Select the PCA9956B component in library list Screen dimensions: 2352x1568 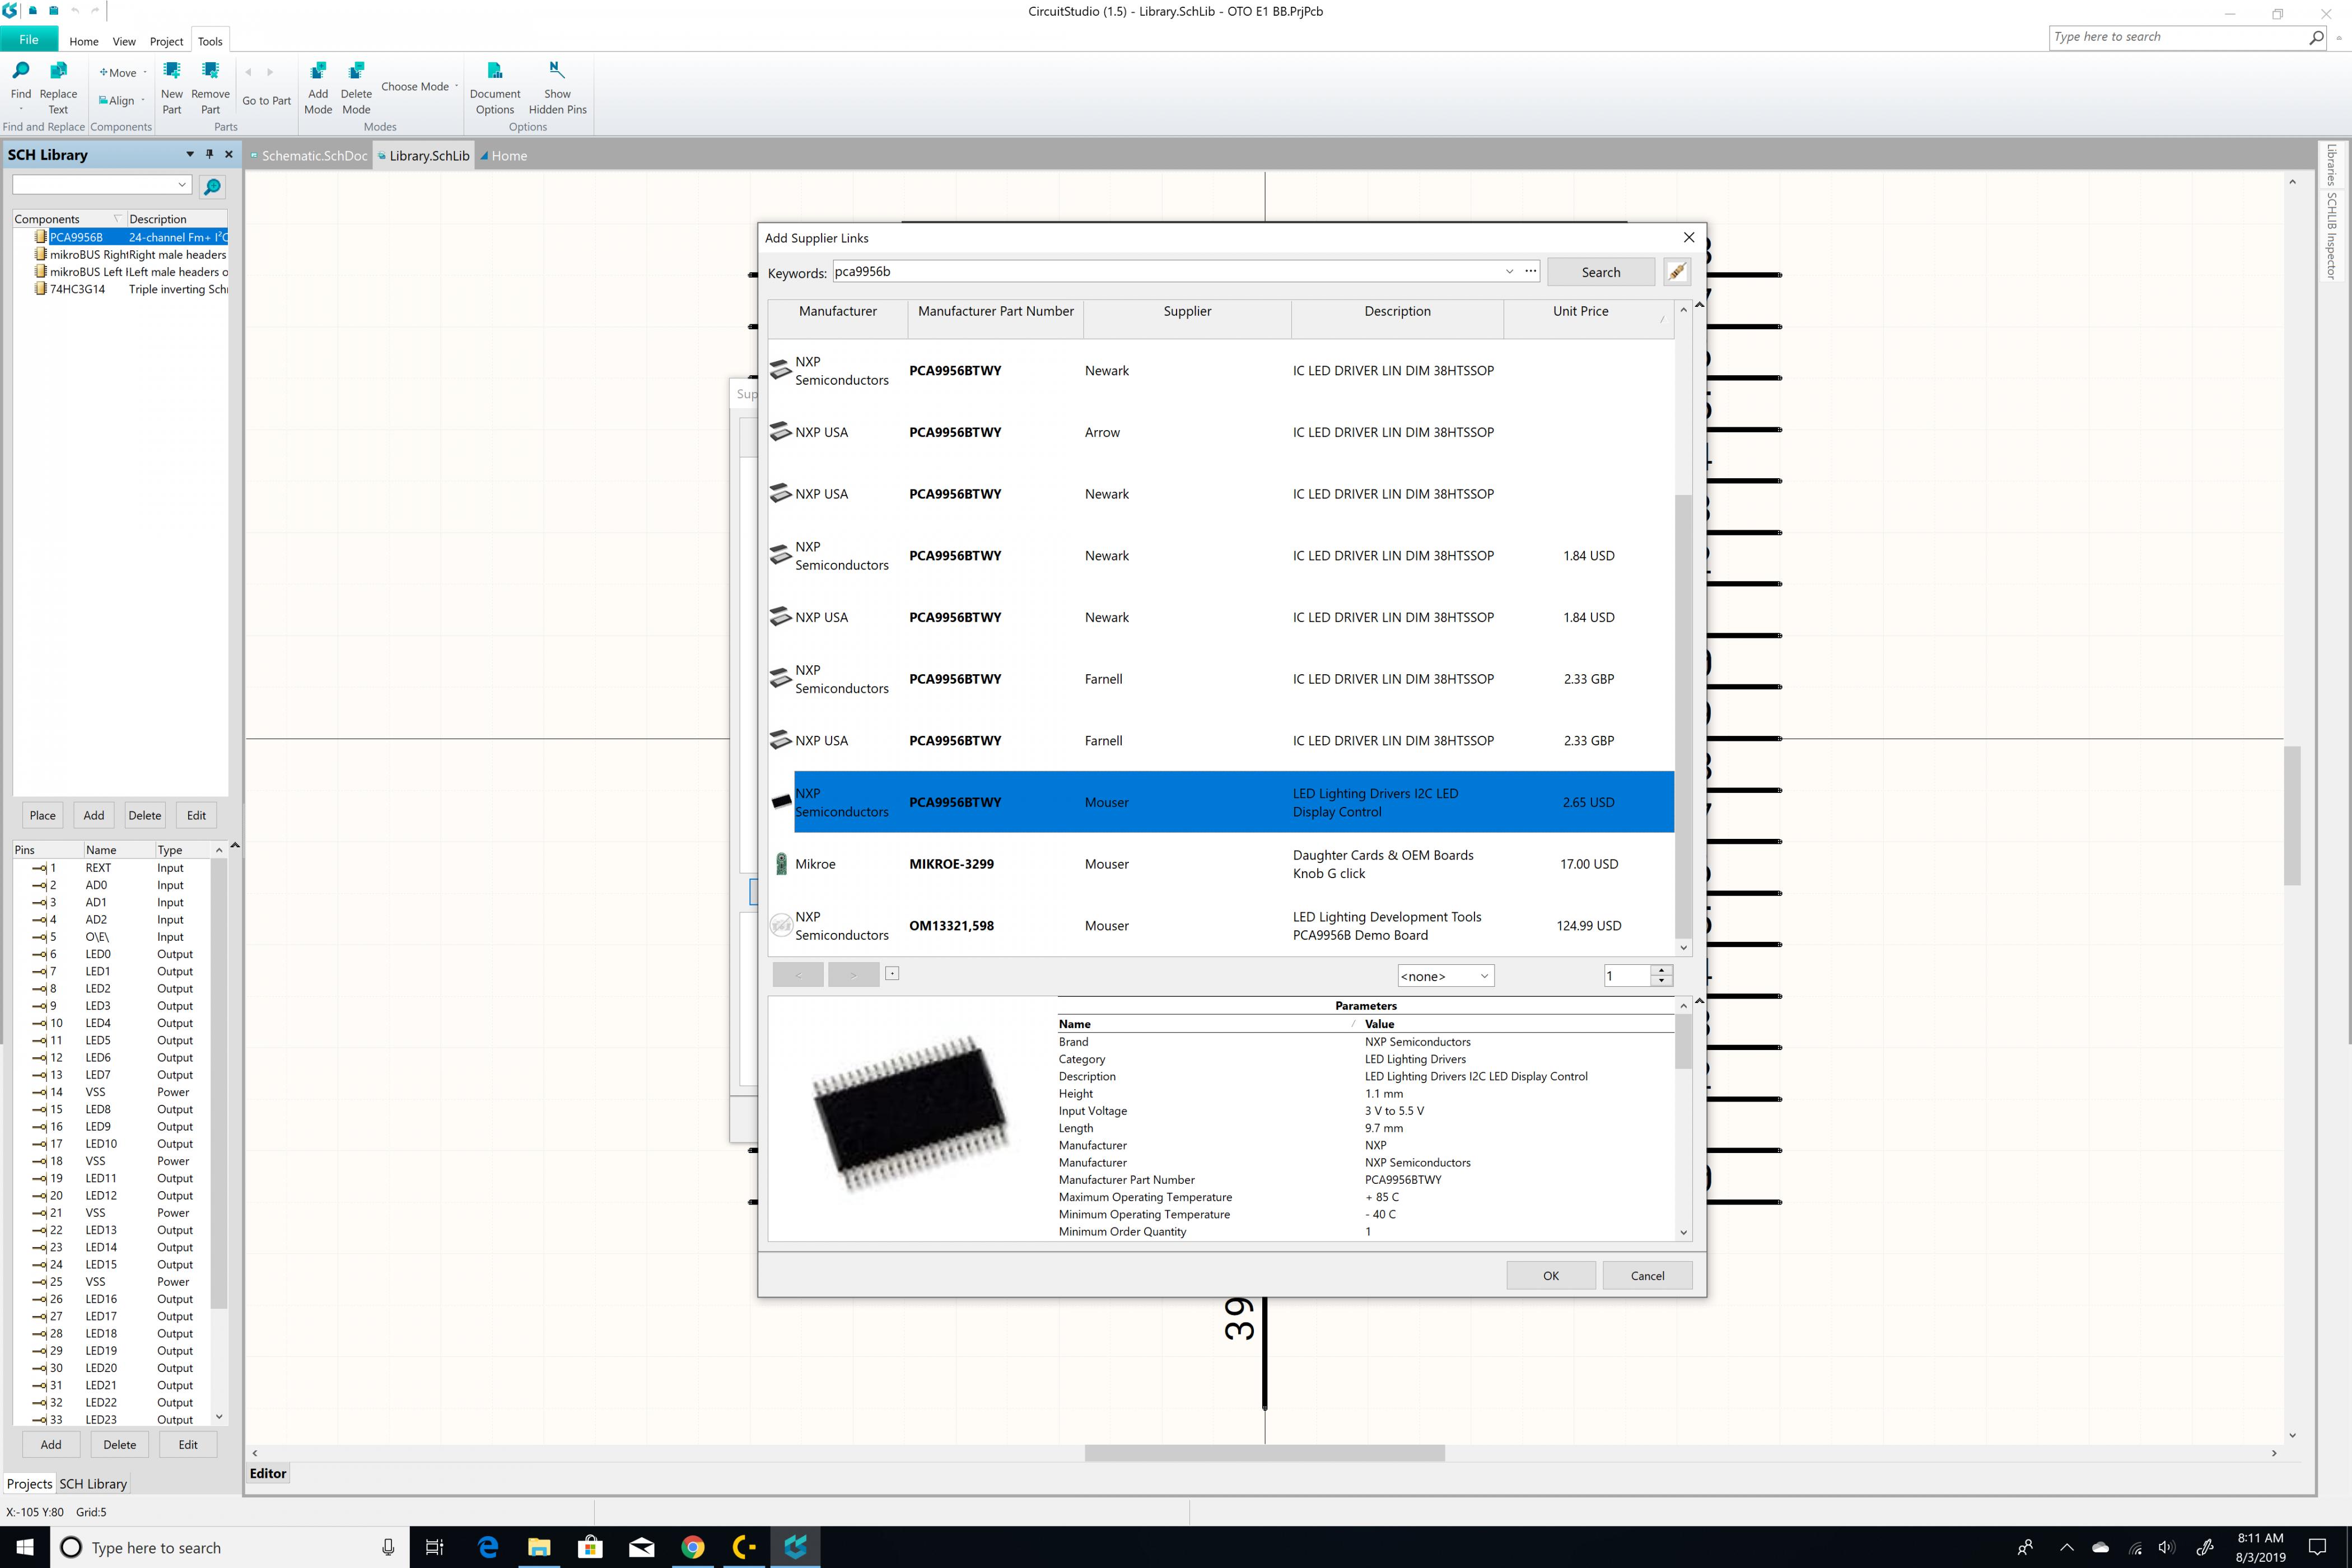point(130,237)
